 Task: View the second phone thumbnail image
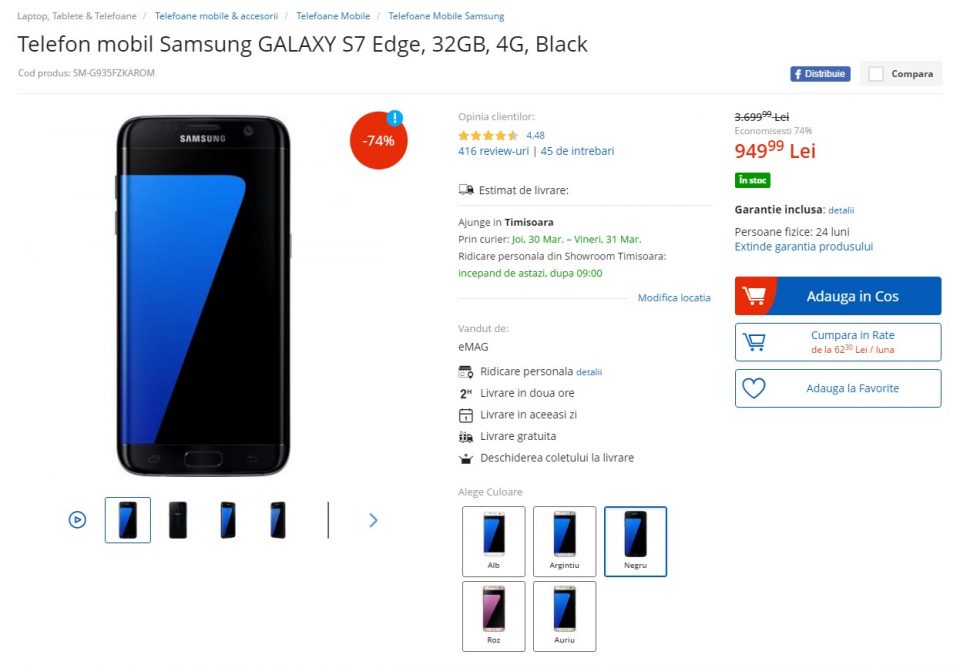tap(178, 520)
